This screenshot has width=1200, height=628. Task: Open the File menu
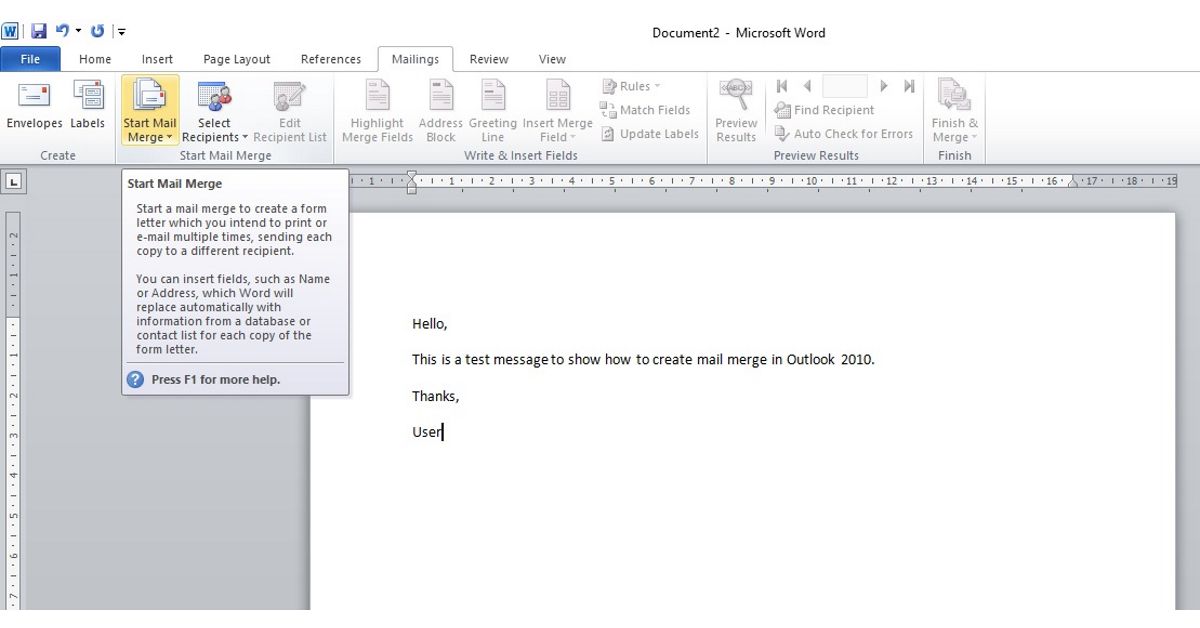coord(30,59)
